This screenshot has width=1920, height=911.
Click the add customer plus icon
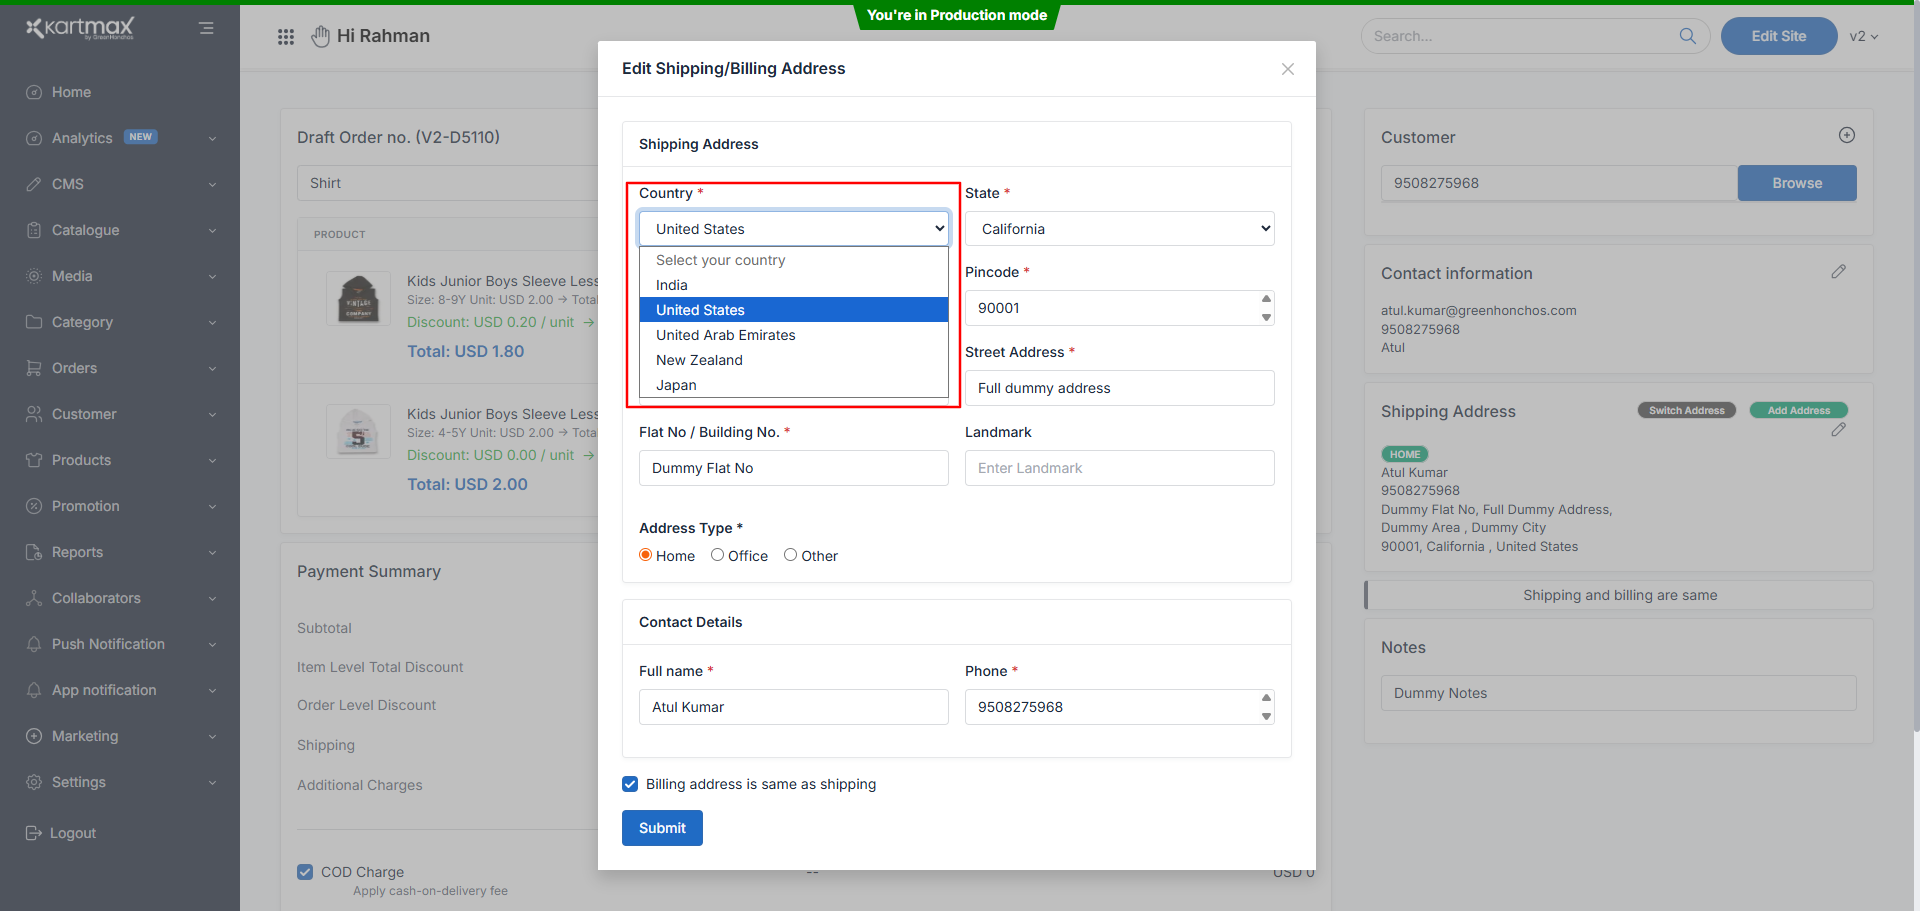[1846, 135]
